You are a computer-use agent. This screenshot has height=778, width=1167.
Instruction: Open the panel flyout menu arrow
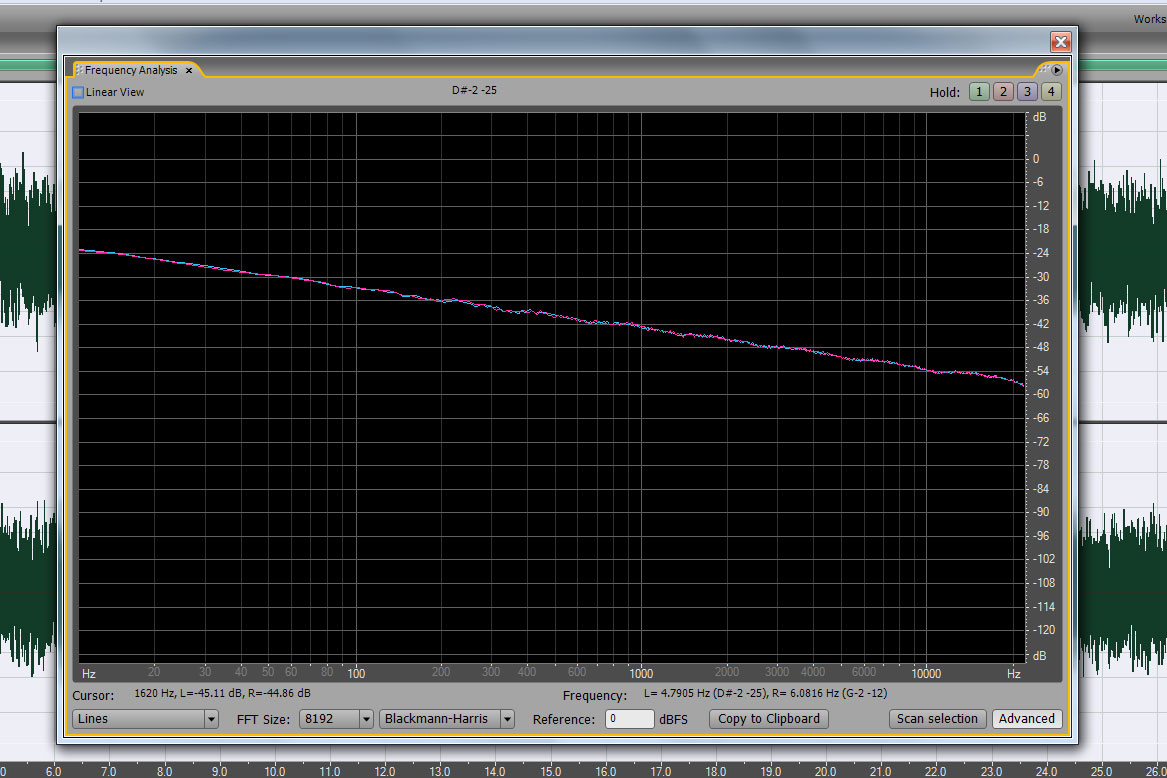pyautogui.click(x=1056, y=70)
